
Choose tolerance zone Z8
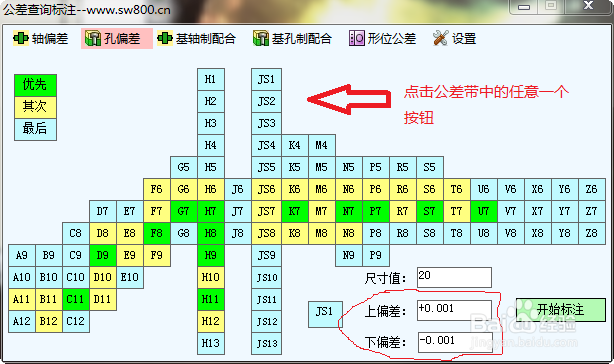(592, 233)
